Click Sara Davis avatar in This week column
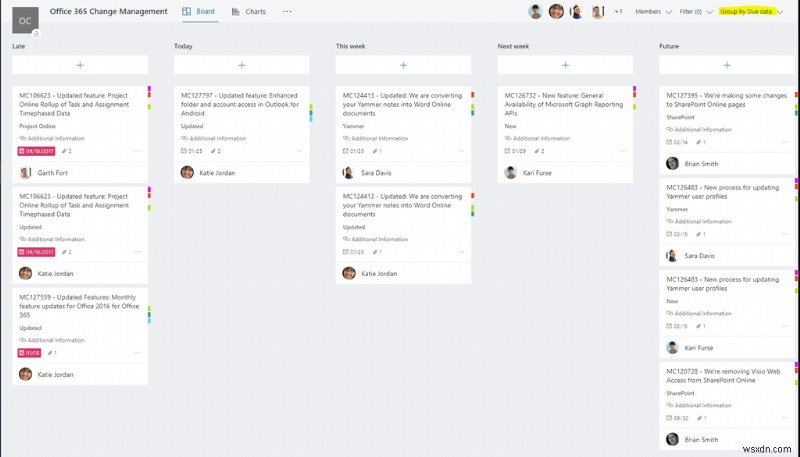This screenshot has width=800, height=457. pos(349,172)
